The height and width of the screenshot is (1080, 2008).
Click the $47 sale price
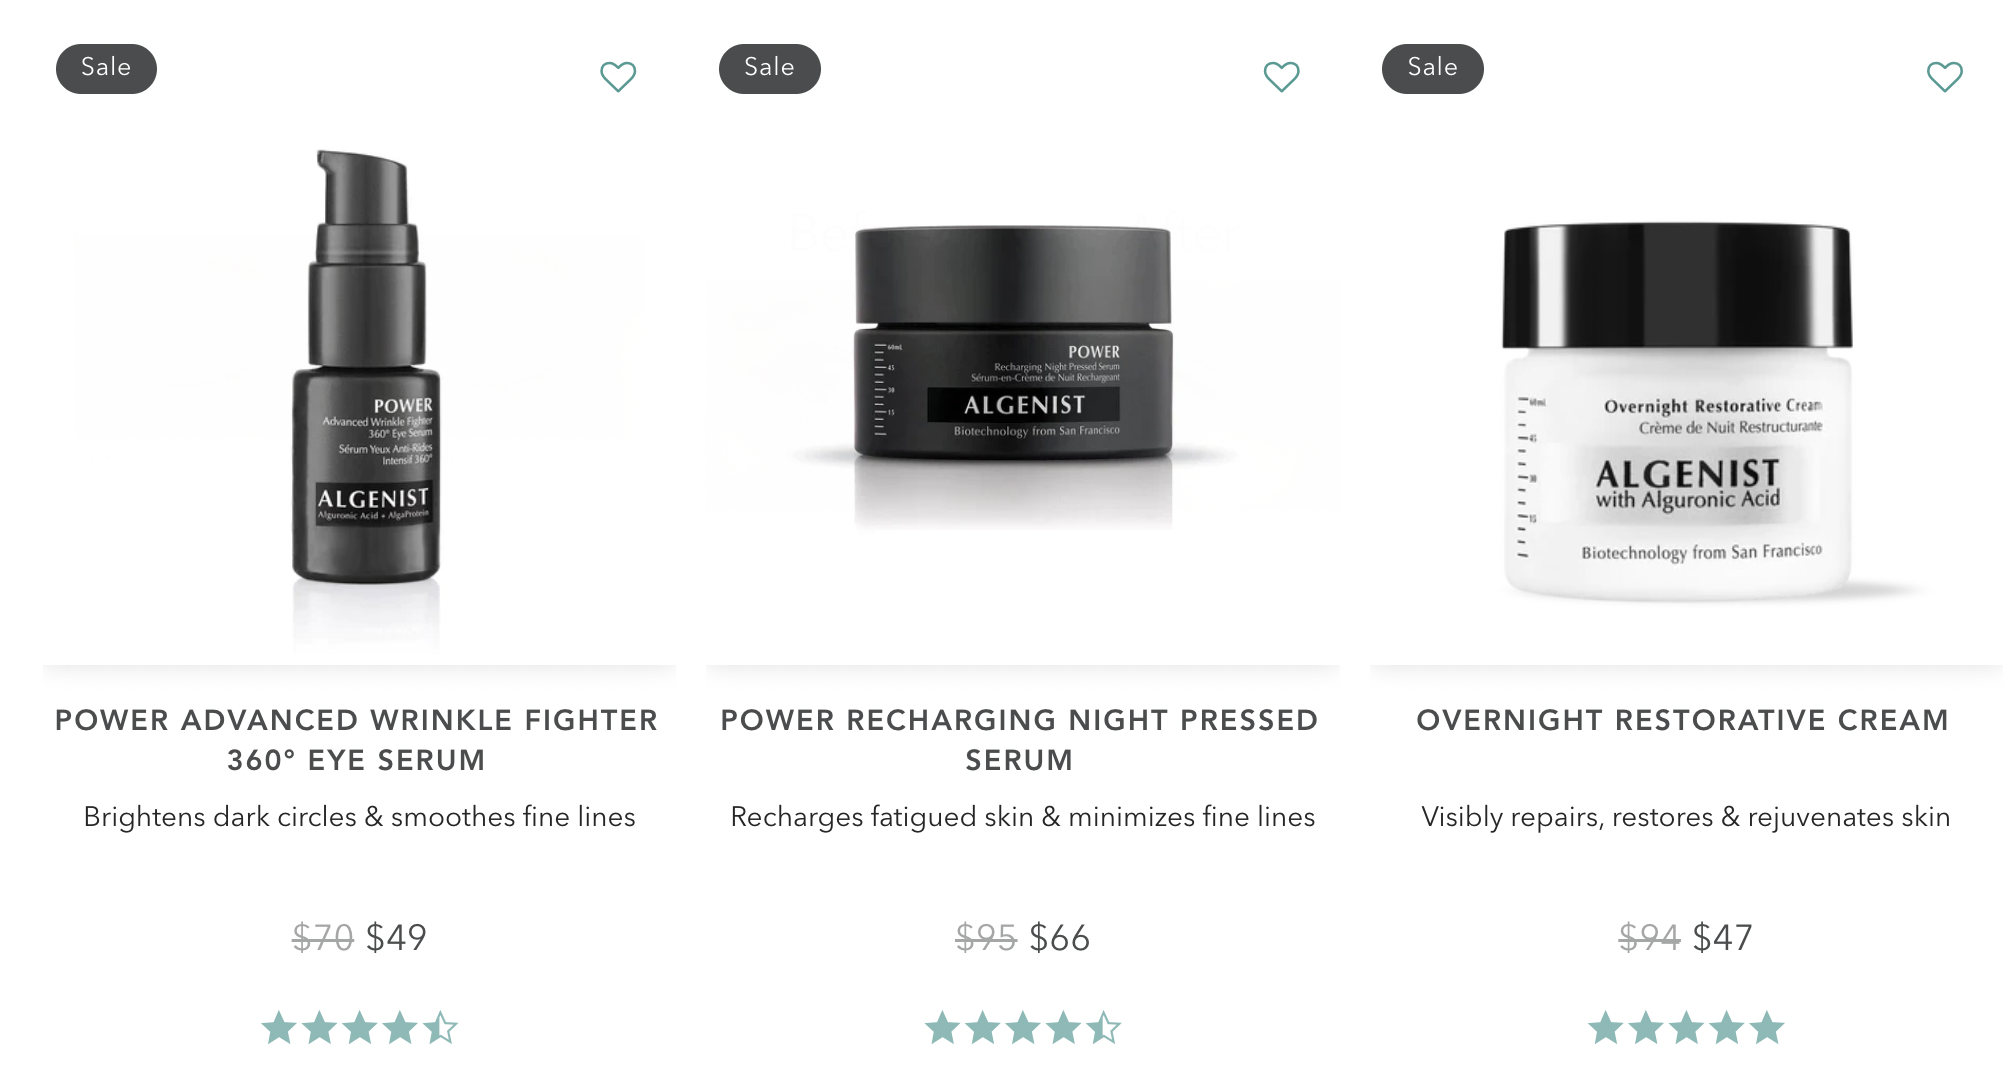pyautogui.click(x=1722, y=937)
